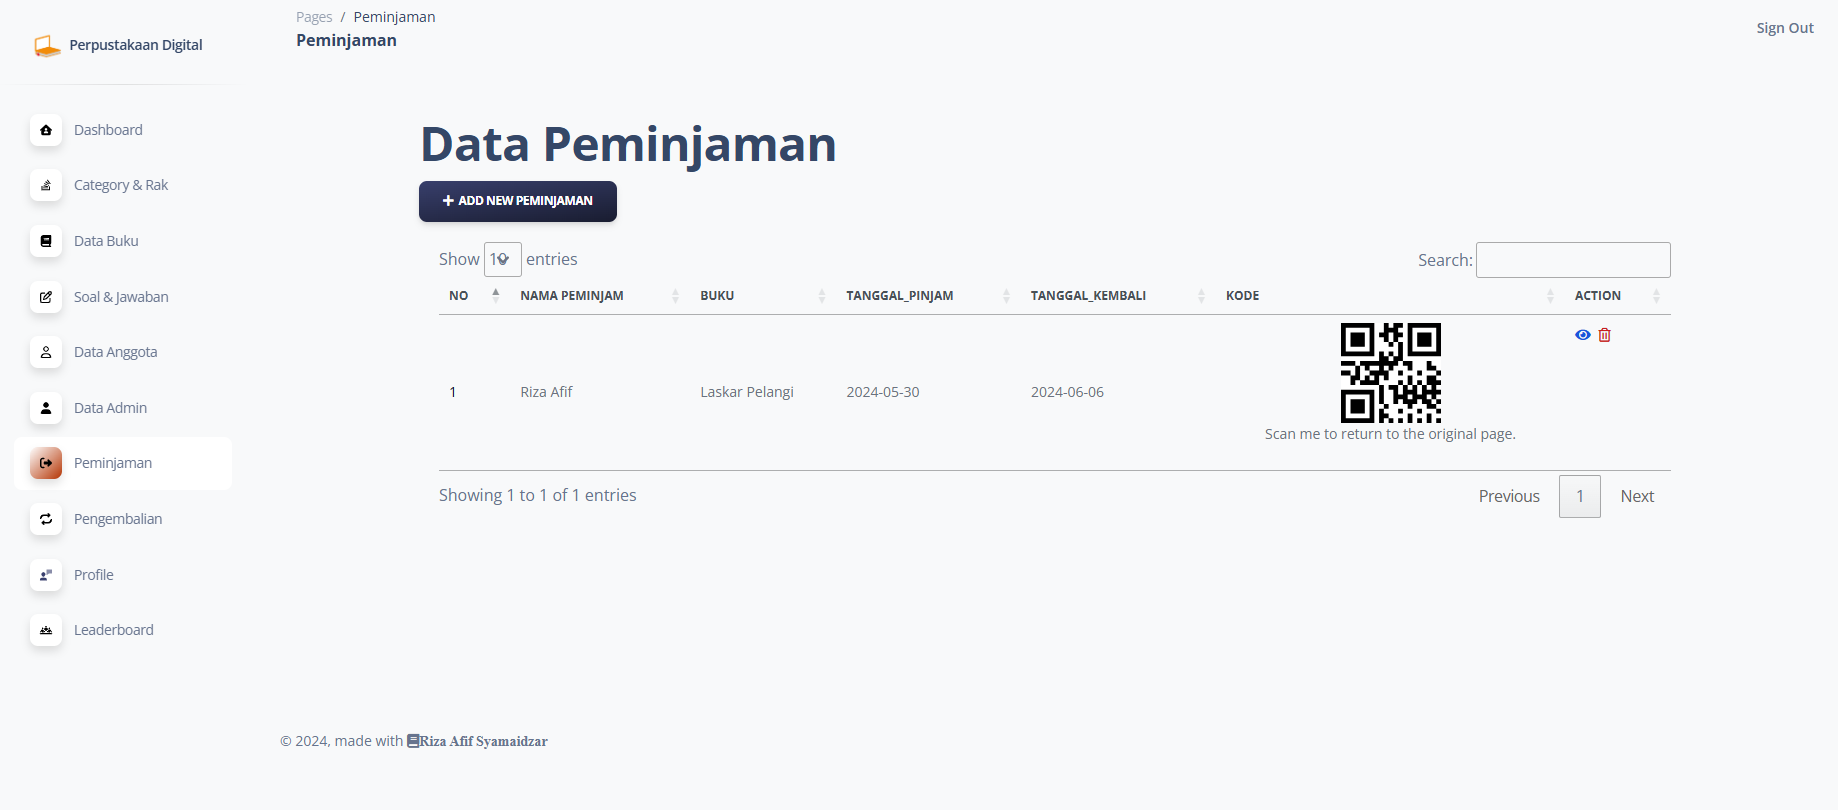The width and height of the screenshot is (1838, 810).
Task: Click the Sign Out link
Action: pos(1785,28)
